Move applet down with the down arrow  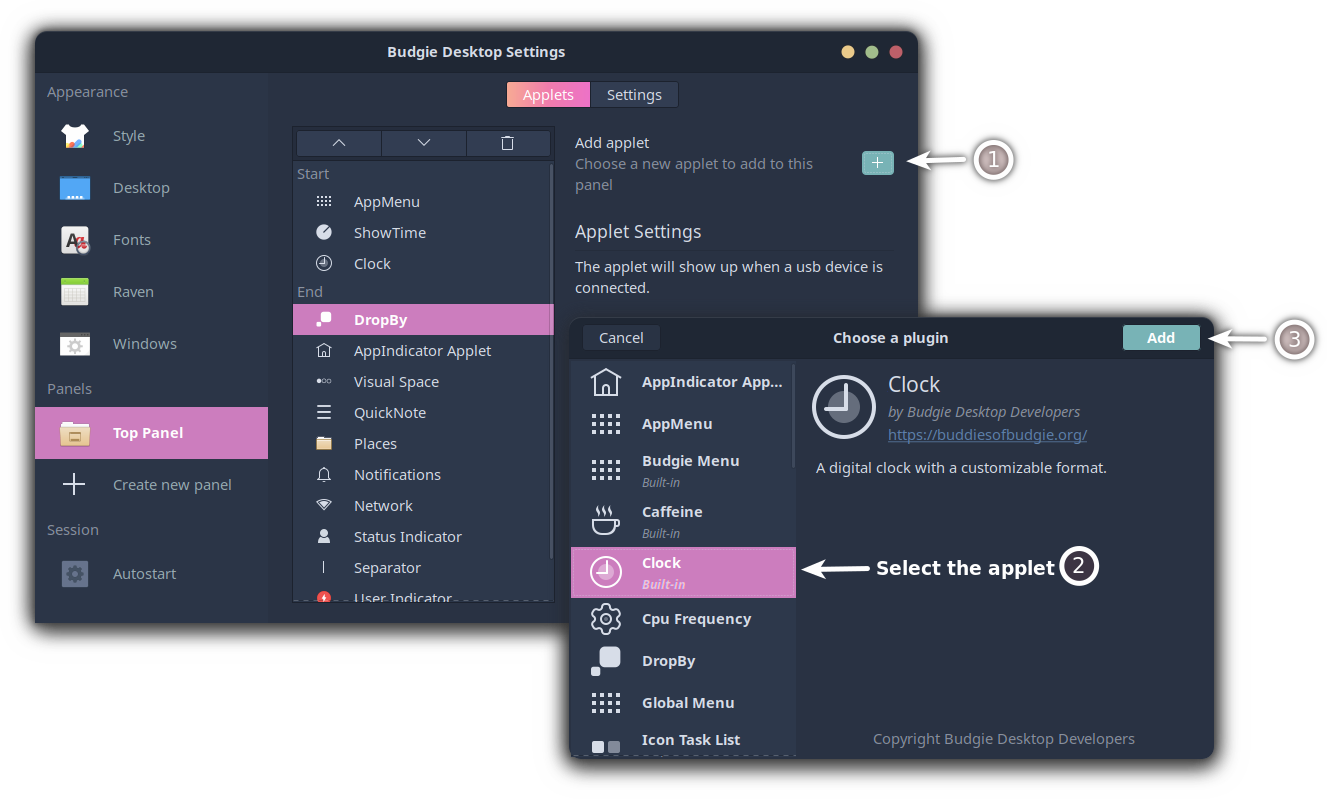(x=423, y=143)
